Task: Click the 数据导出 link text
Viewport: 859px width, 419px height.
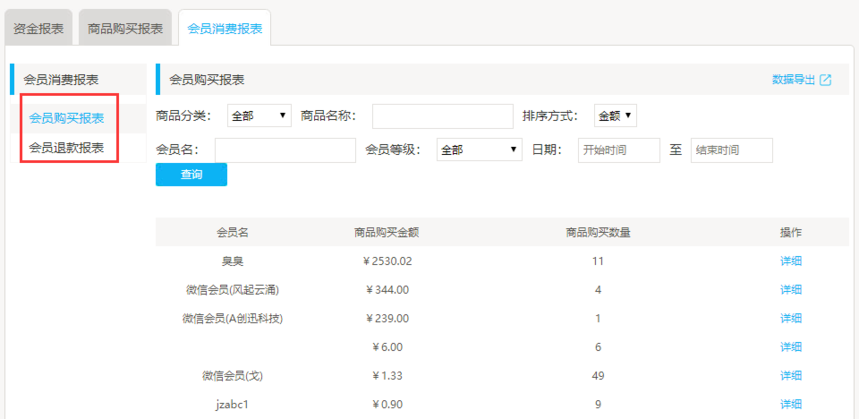Action: click(x=794, y=80)
